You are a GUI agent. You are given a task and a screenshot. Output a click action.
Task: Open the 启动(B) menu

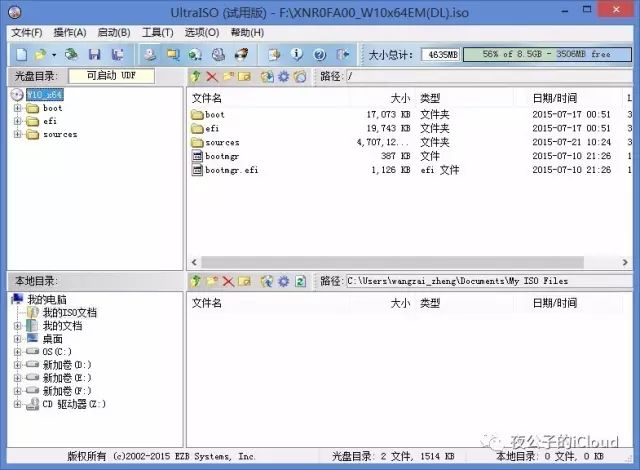point(114,33)
